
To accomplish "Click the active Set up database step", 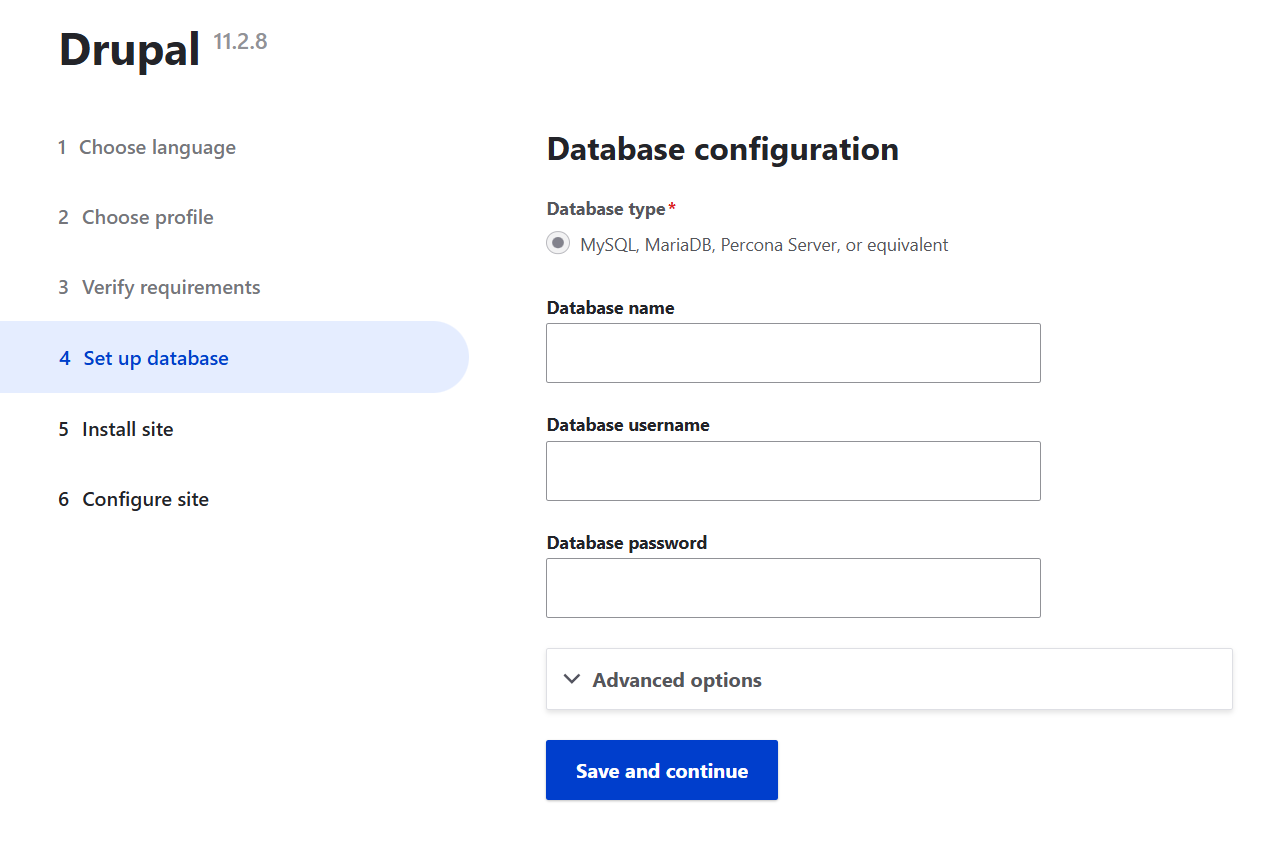I will click(x=156, y=358).
